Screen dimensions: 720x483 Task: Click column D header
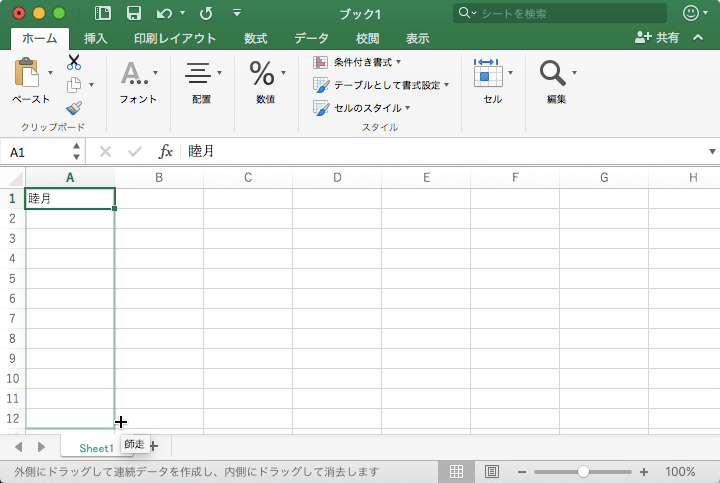(337, 178)
